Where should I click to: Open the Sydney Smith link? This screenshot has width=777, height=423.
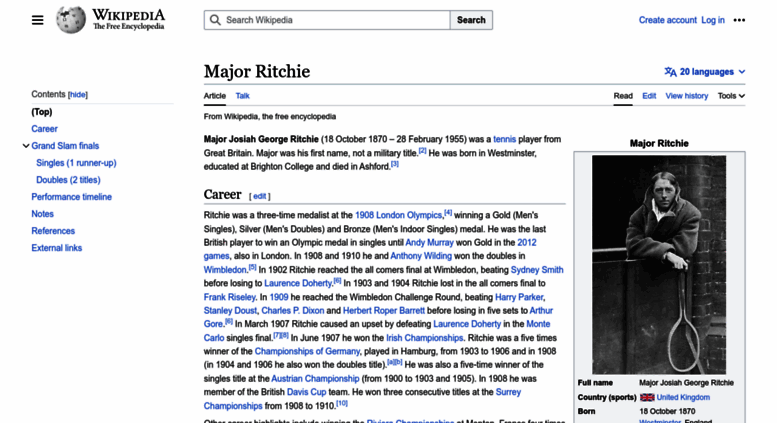click(x=537, y=270)
